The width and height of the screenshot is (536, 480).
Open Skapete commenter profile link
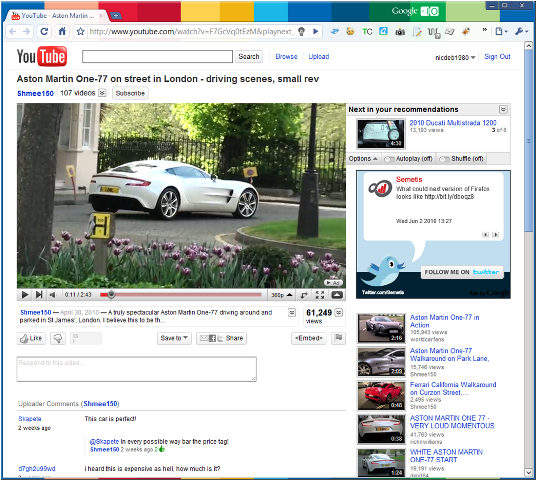coord(30,419)
